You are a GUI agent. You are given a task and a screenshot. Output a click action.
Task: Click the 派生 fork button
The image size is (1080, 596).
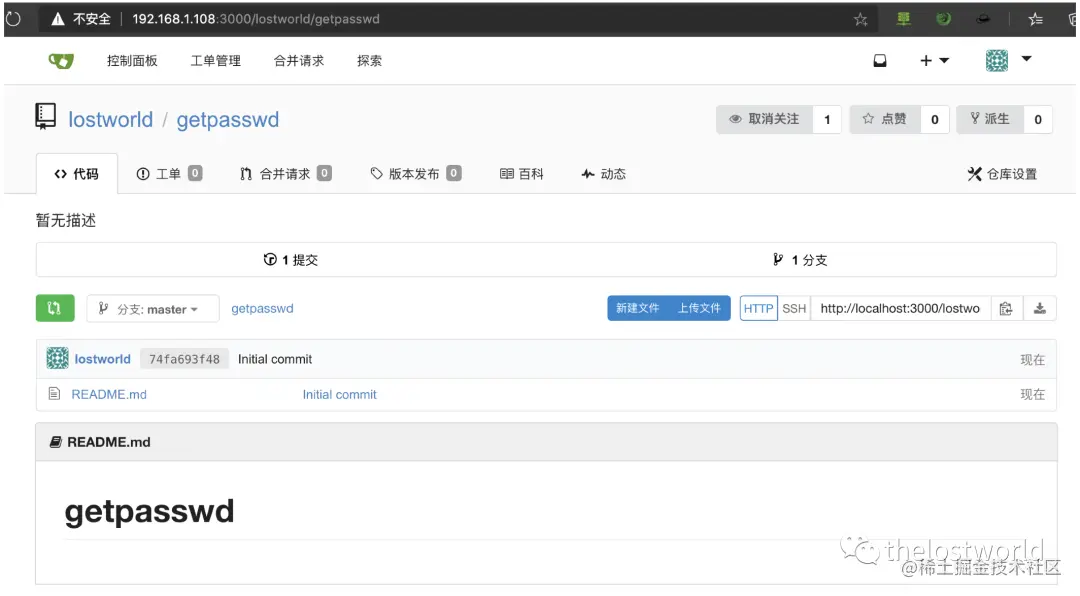990,119
